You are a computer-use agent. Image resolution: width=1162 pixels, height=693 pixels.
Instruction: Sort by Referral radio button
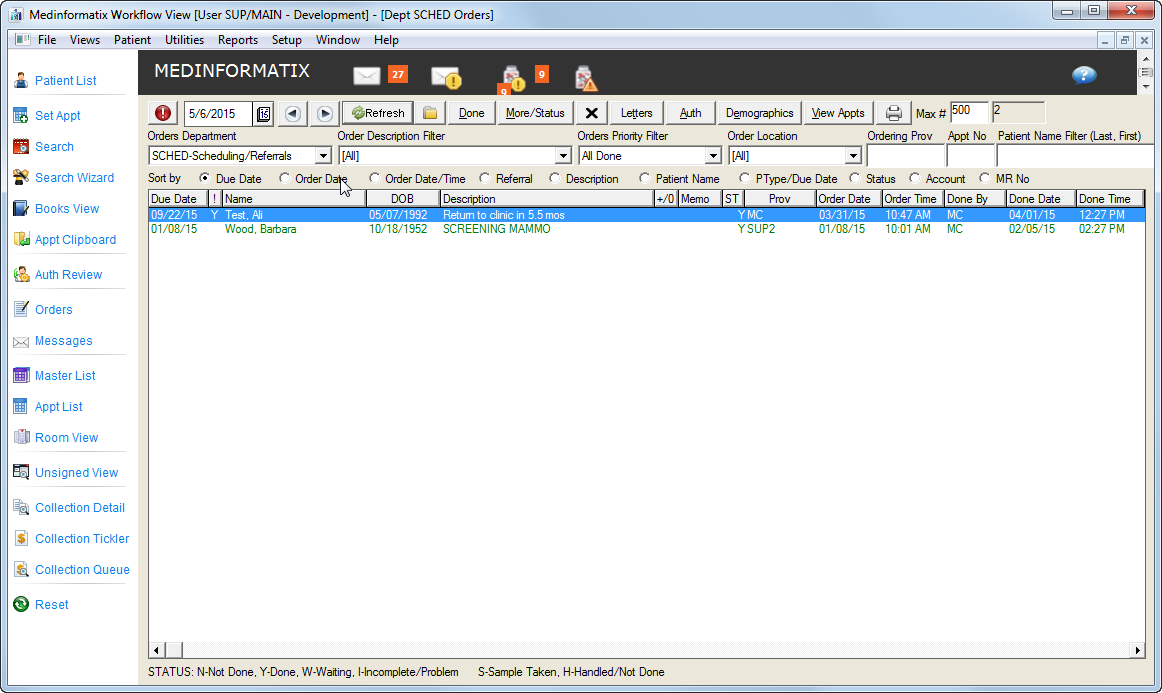485,179
